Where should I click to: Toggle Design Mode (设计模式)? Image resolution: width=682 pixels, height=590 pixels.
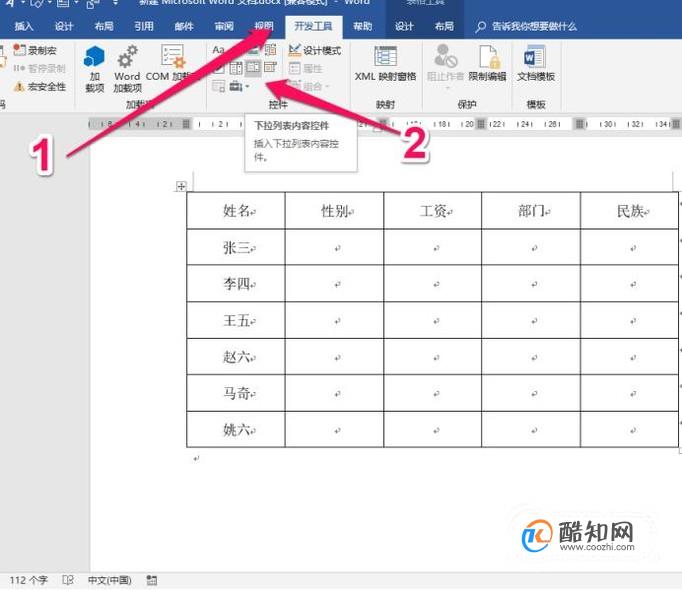click(x=314, y=50)
